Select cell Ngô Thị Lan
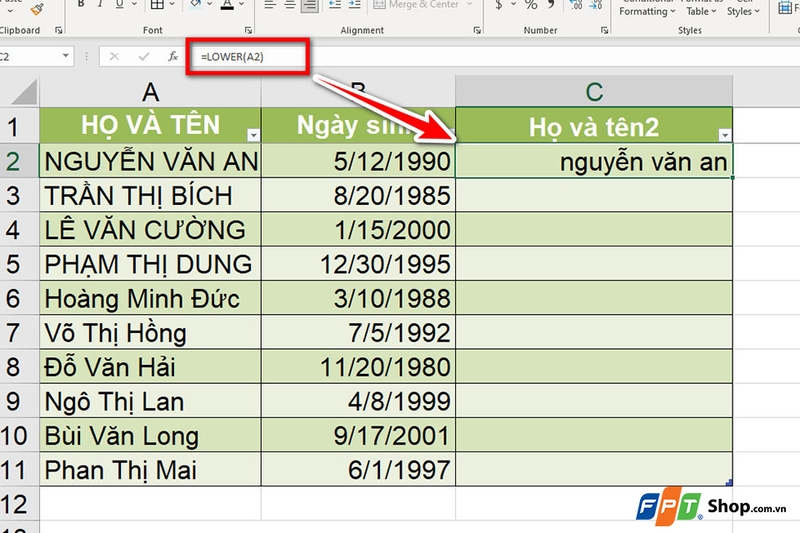800x533 pixels. coord(151,401)
